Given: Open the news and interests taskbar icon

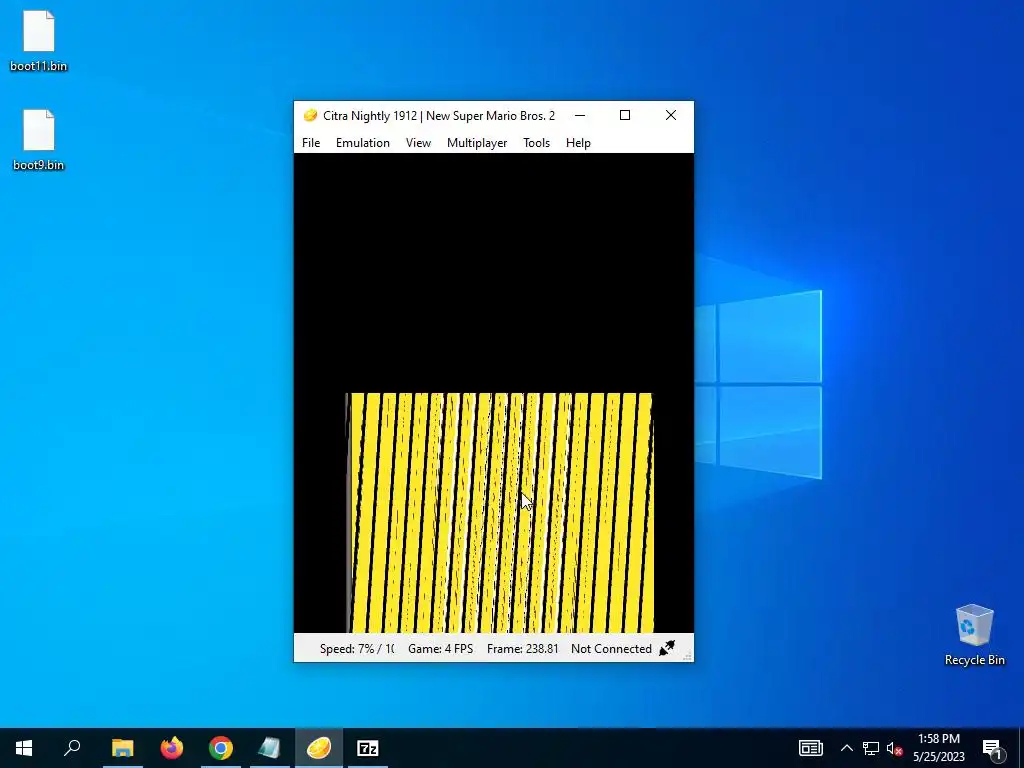Looking at the screenshot, I should click(x=810, y=748).
